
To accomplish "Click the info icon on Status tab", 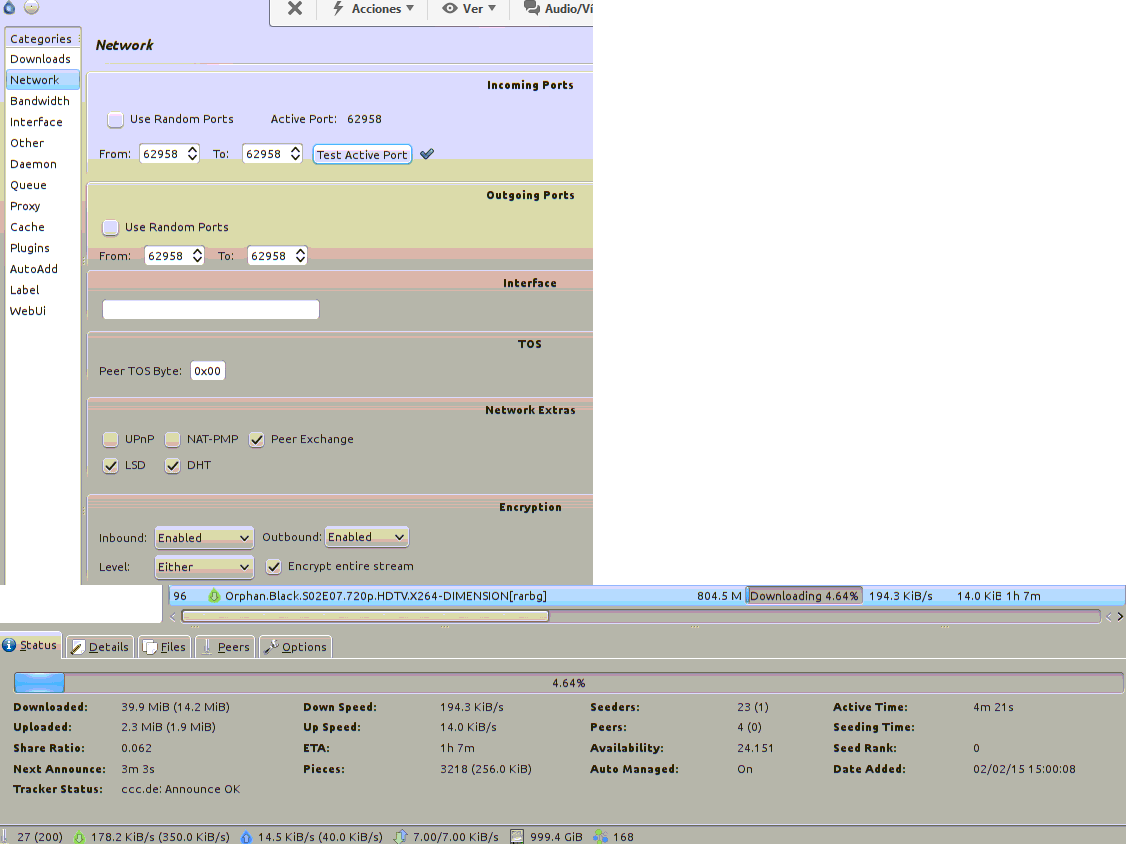I will coord(9,645).
